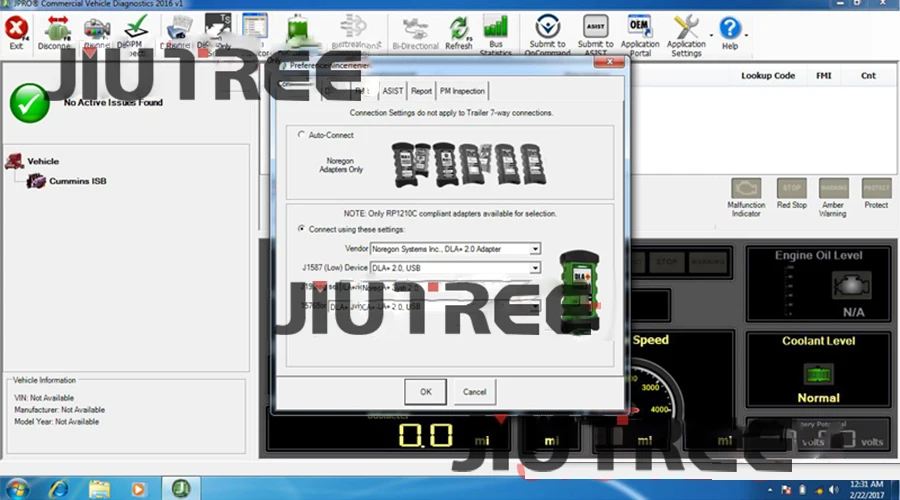Click the Coolant Level Normal status
This screenshot has height=500, width=900.
point(818,398)
